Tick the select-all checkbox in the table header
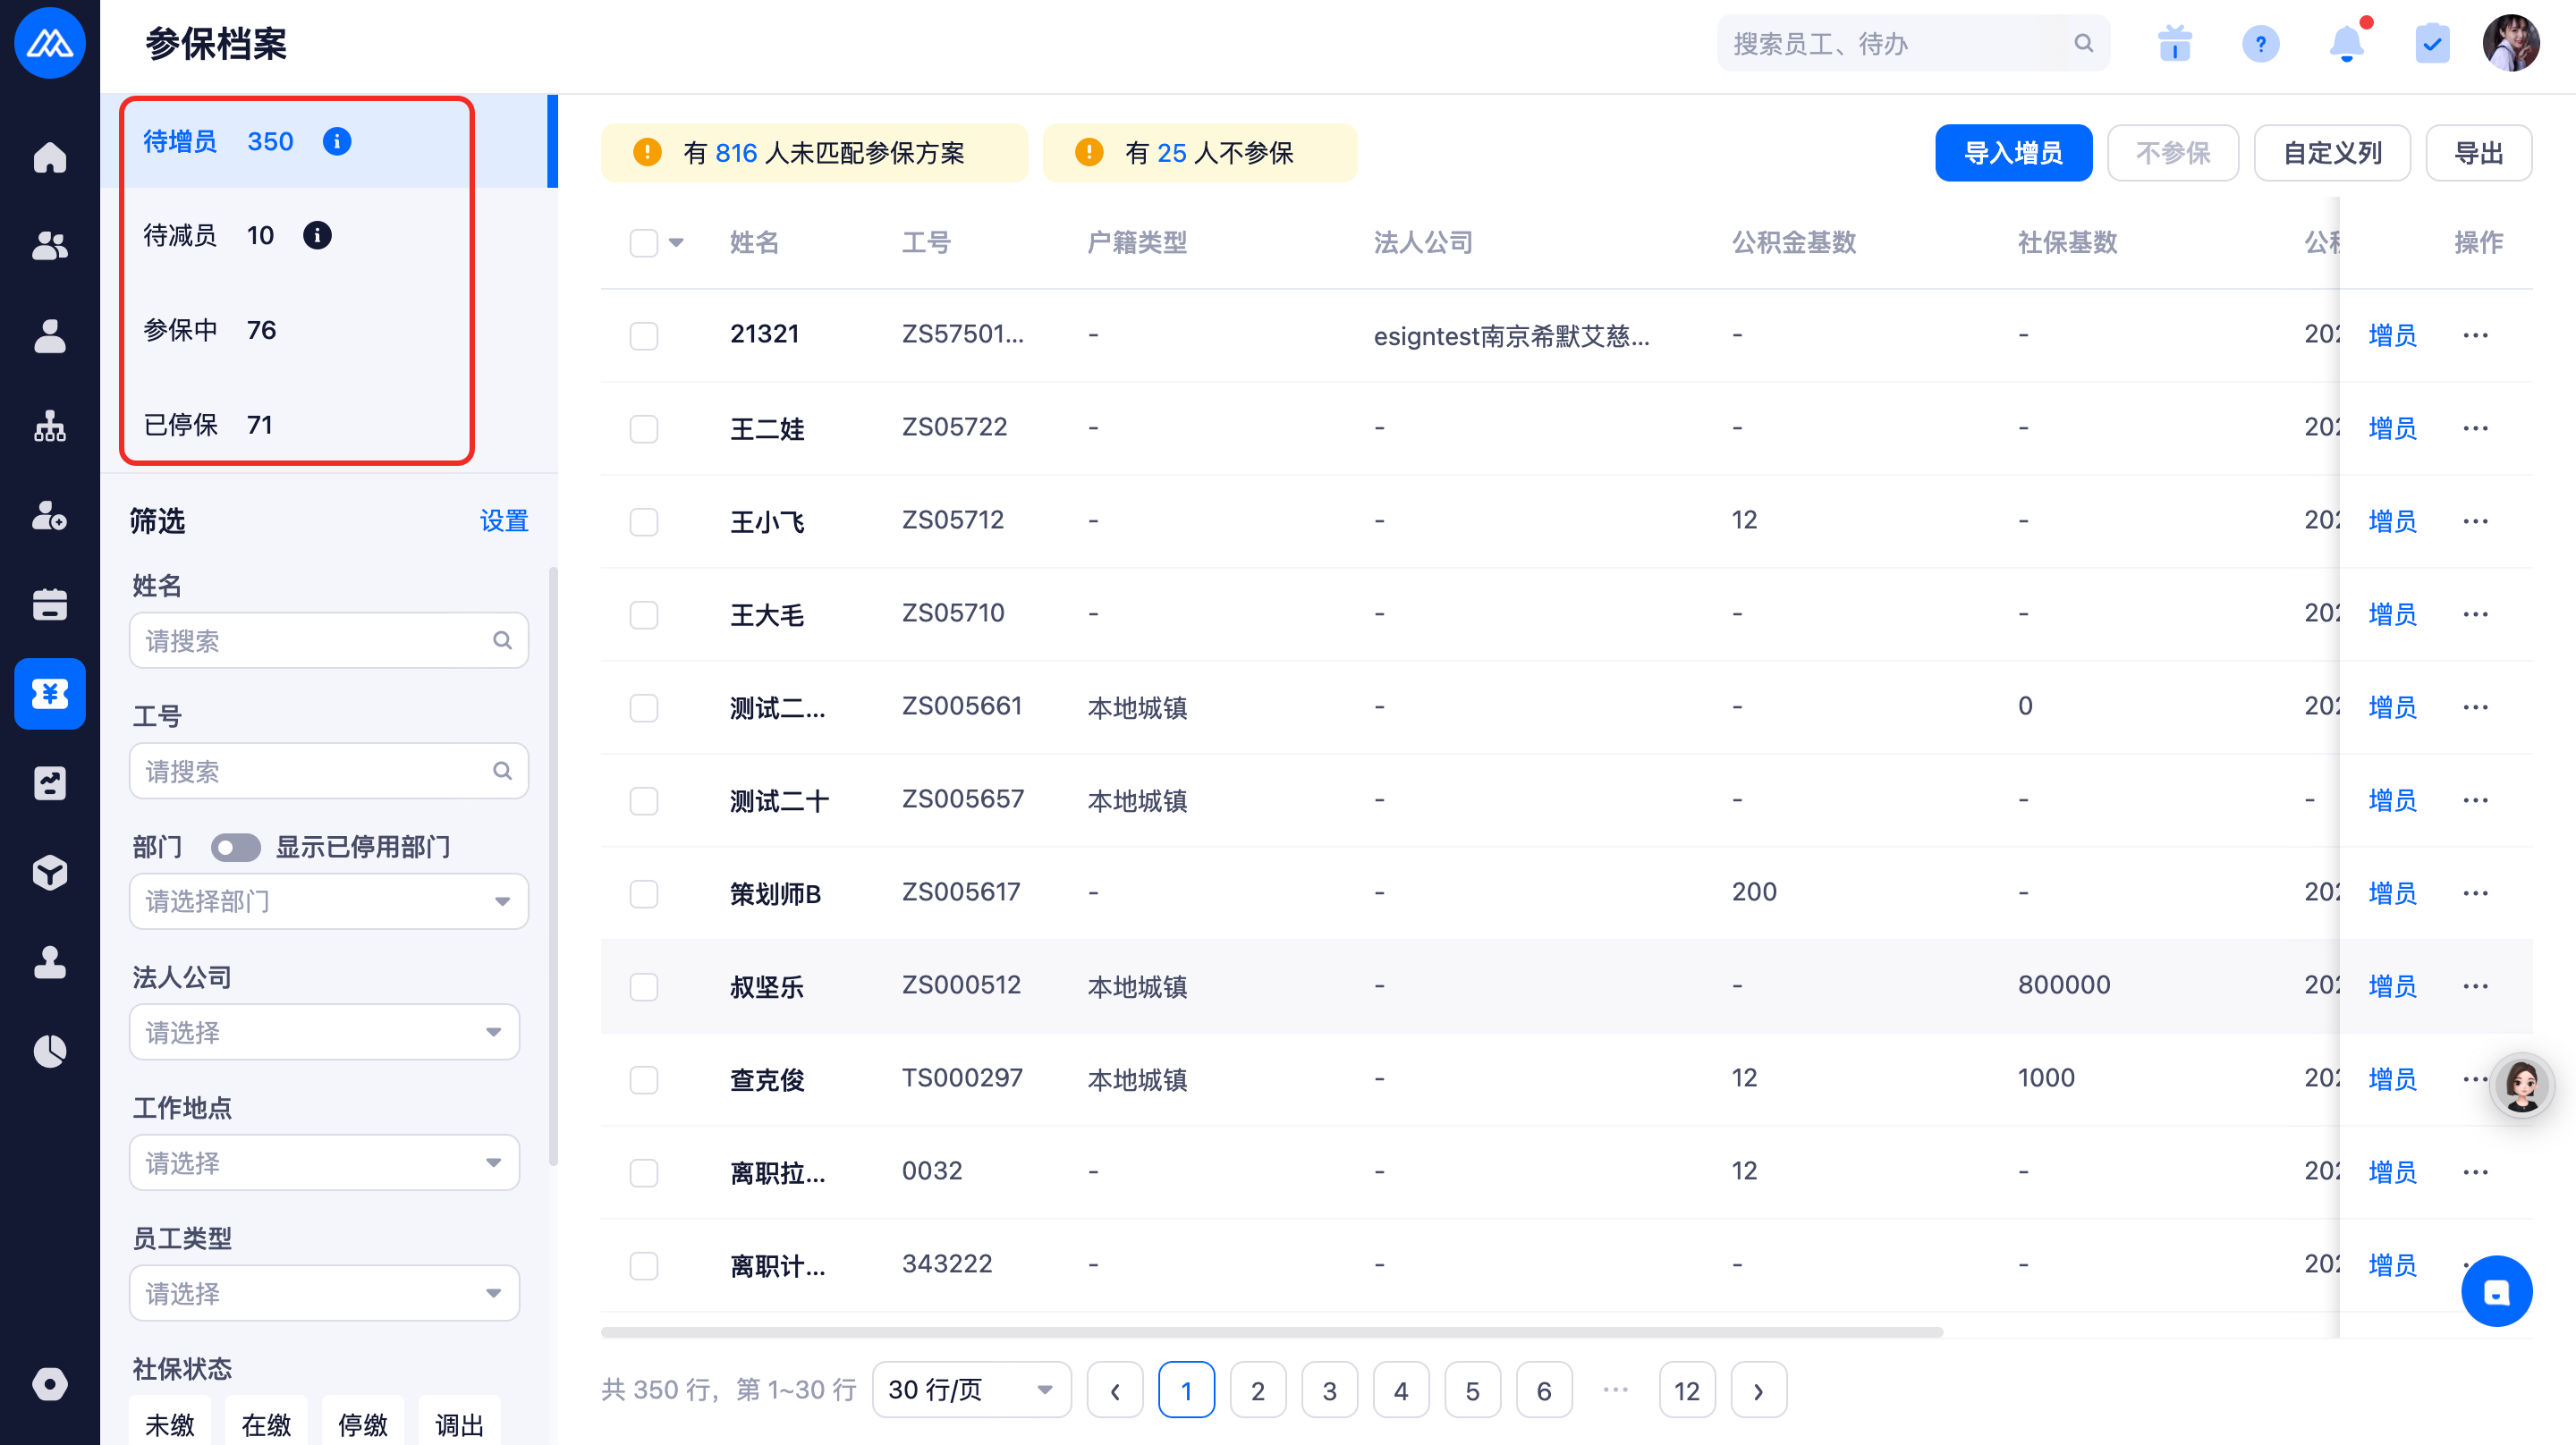2576x1445 pixels. click(644, 243)
